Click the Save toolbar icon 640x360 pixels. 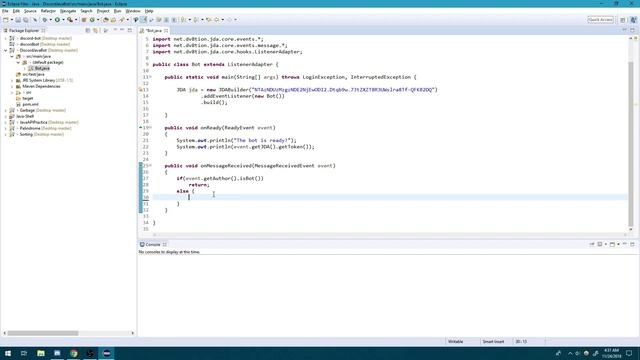click(18, 20)
